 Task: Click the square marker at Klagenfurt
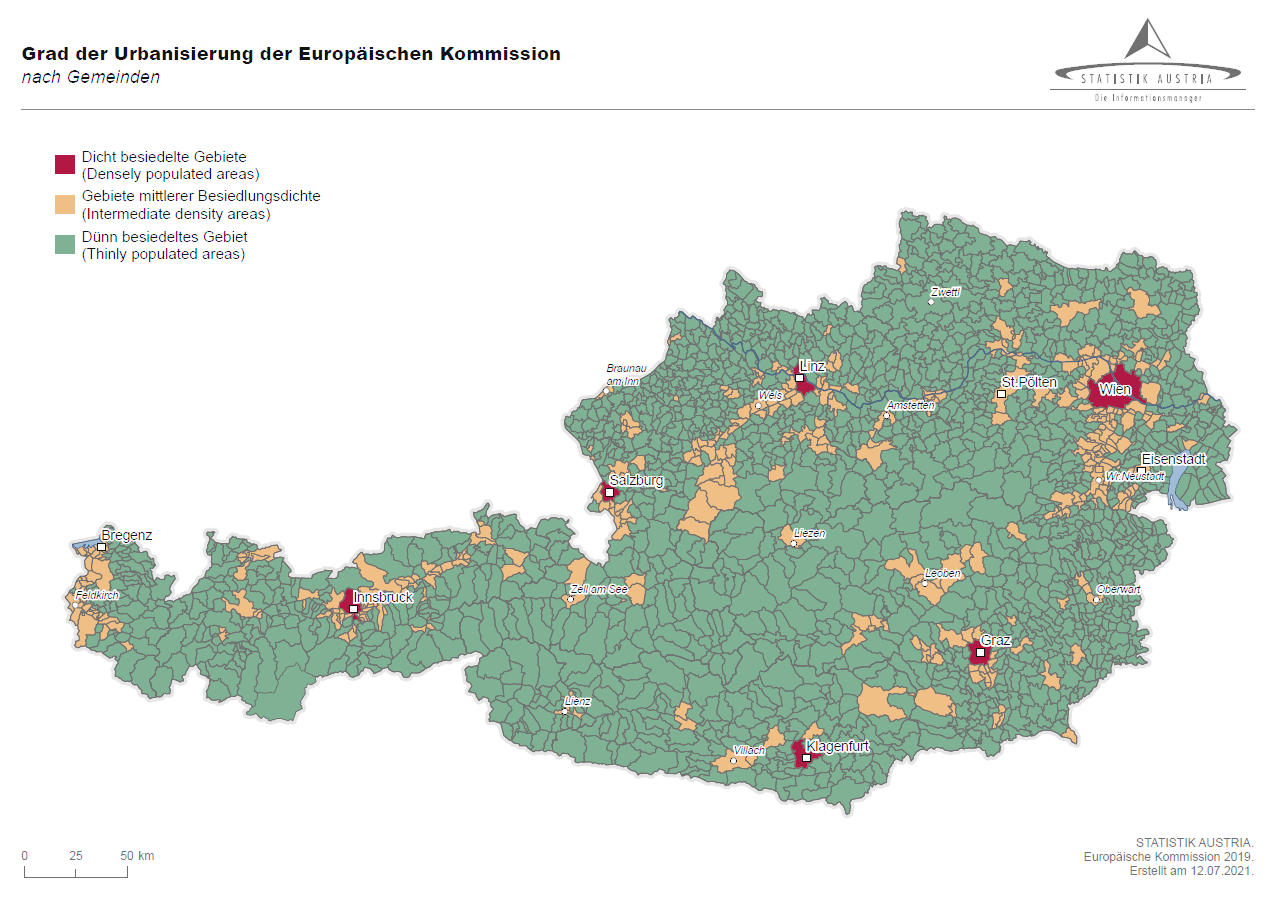click(806, 758)
